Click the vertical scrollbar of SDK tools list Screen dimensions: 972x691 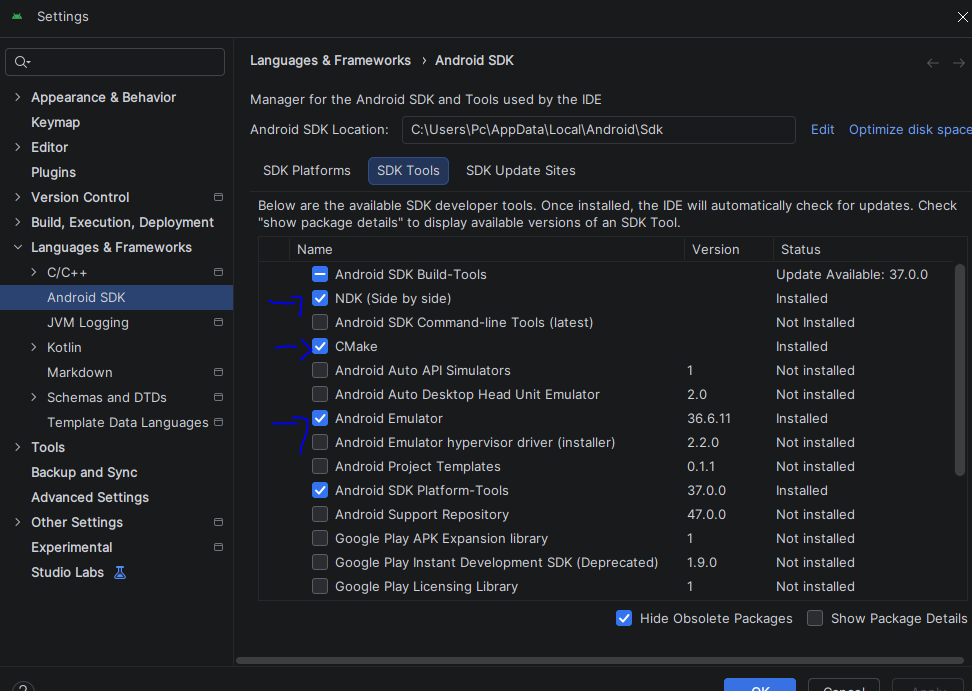[960, 370]
